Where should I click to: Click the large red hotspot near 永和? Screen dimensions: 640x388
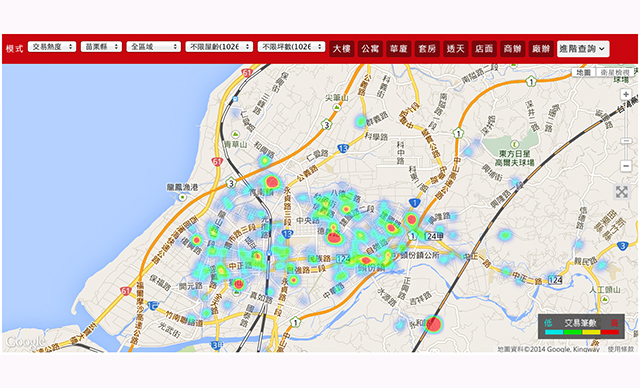tap(433, 325)
